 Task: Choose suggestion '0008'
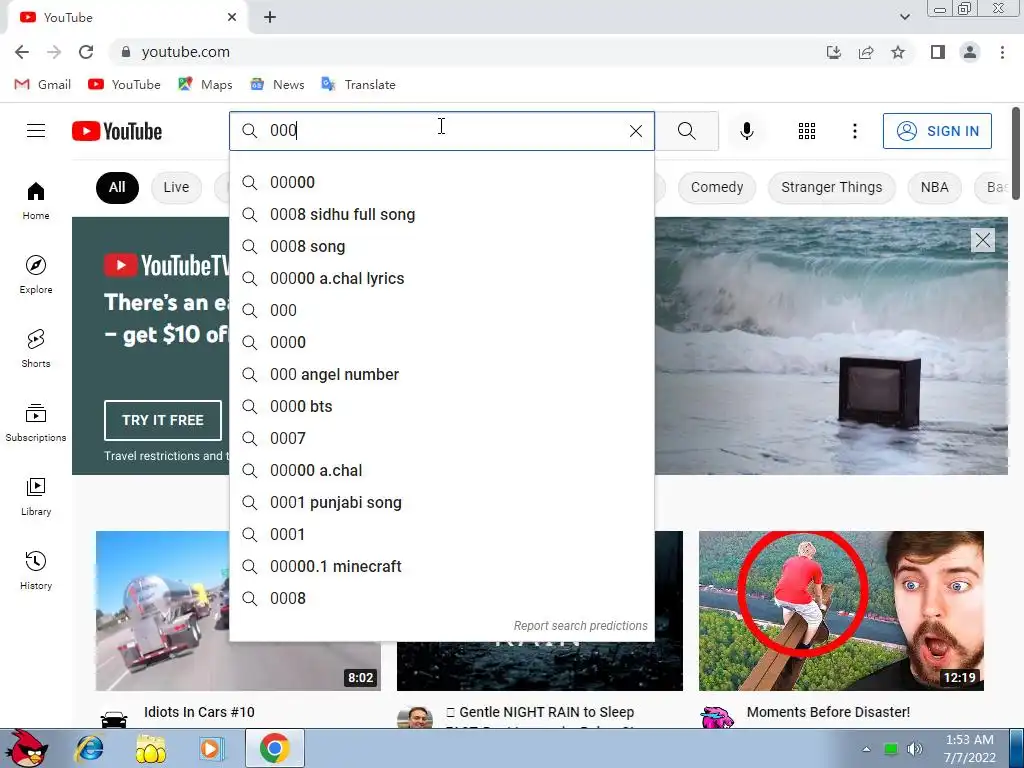[x=442, y=598]
